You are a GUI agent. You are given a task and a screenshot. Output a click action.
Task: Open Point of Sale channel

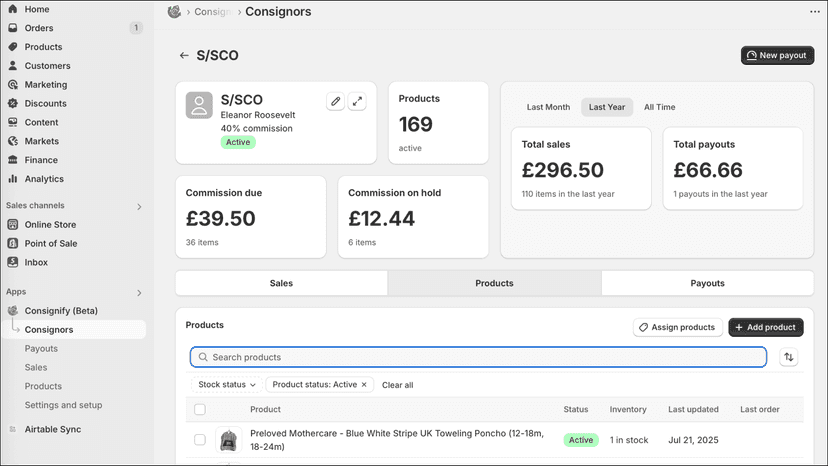coord(51,244)
